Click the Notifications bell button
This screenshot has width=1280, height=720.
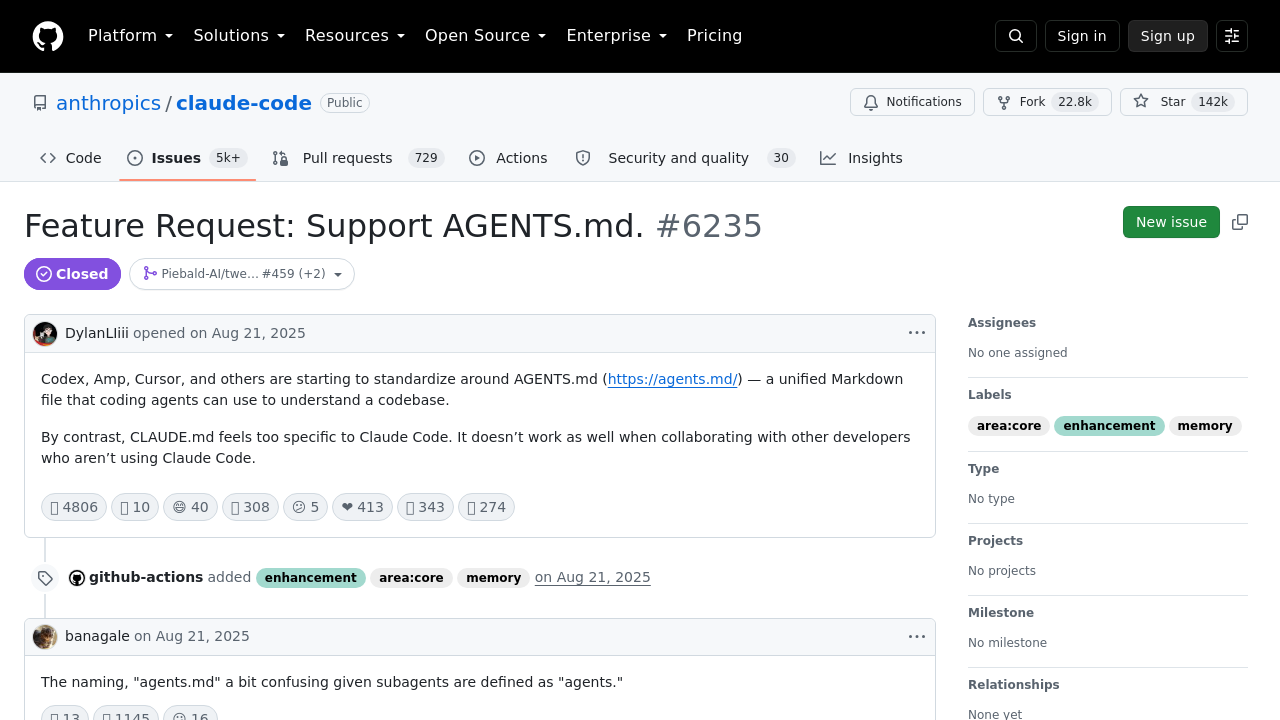[912, 102]
